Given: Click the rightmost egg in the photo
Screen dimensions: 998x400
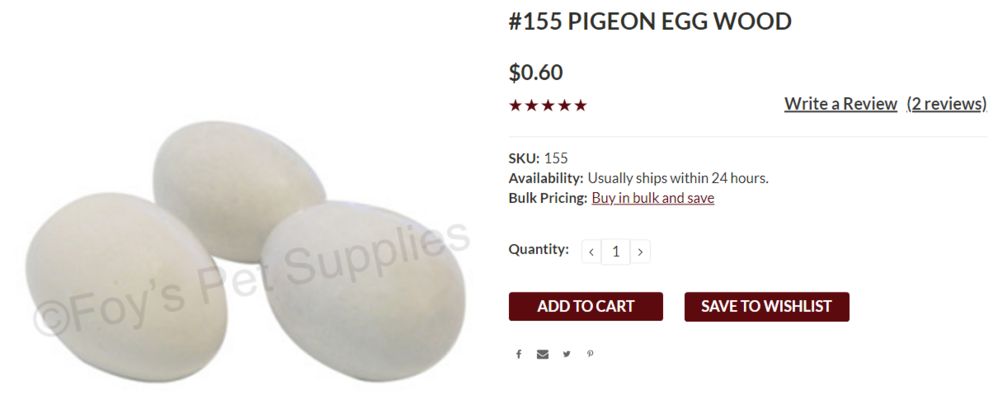Looking at the screenshot, I should pos(364,290).
